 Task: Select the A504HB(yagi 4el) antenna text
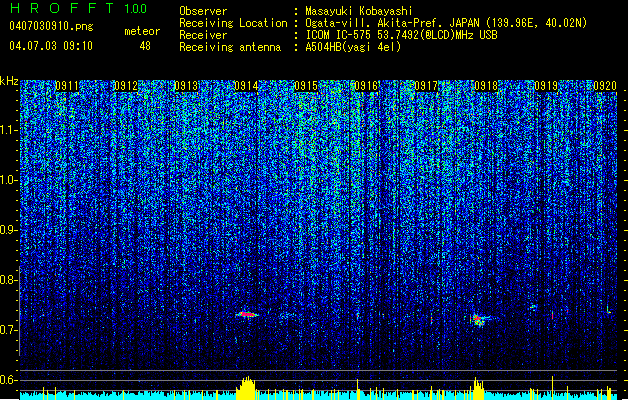pyautogui.click(x=353, y=47)
